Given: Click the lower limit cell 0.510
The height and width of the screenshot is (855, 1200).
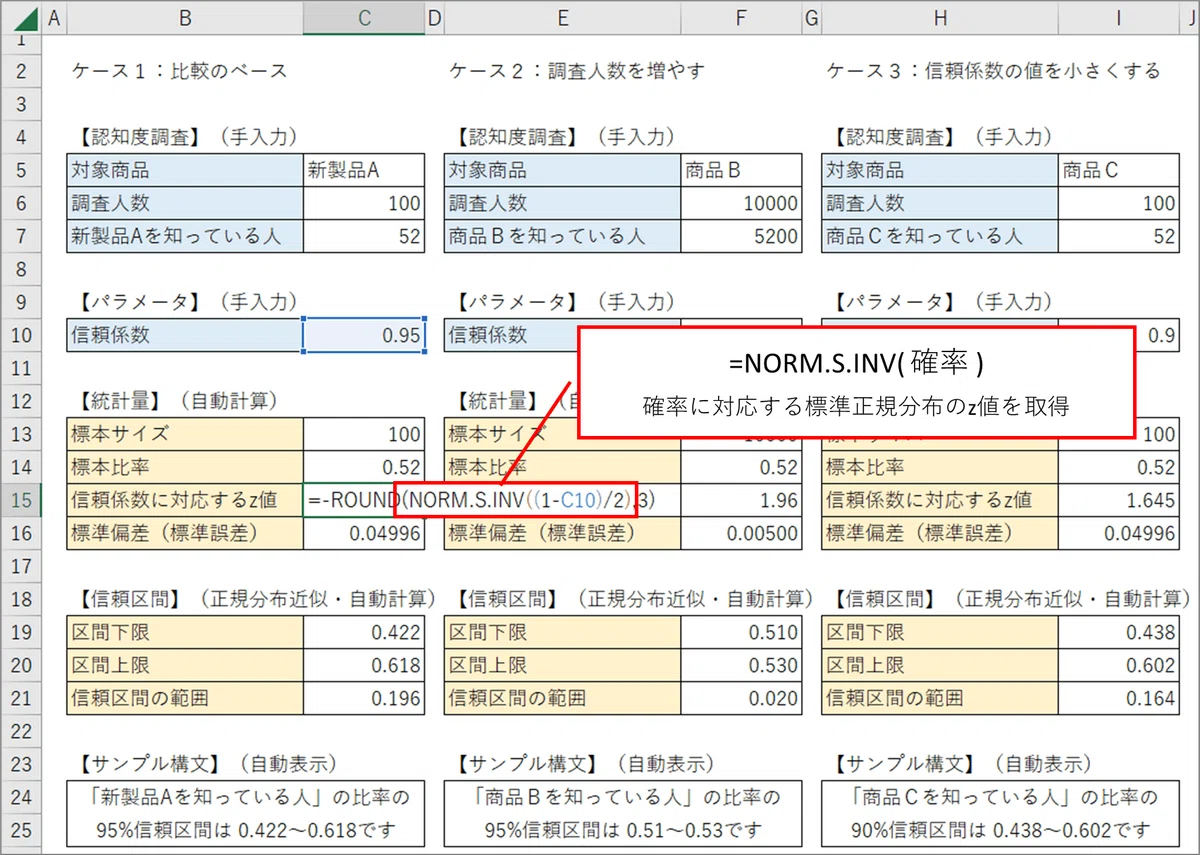Looking at the screenshot, I should coord(741,632).
